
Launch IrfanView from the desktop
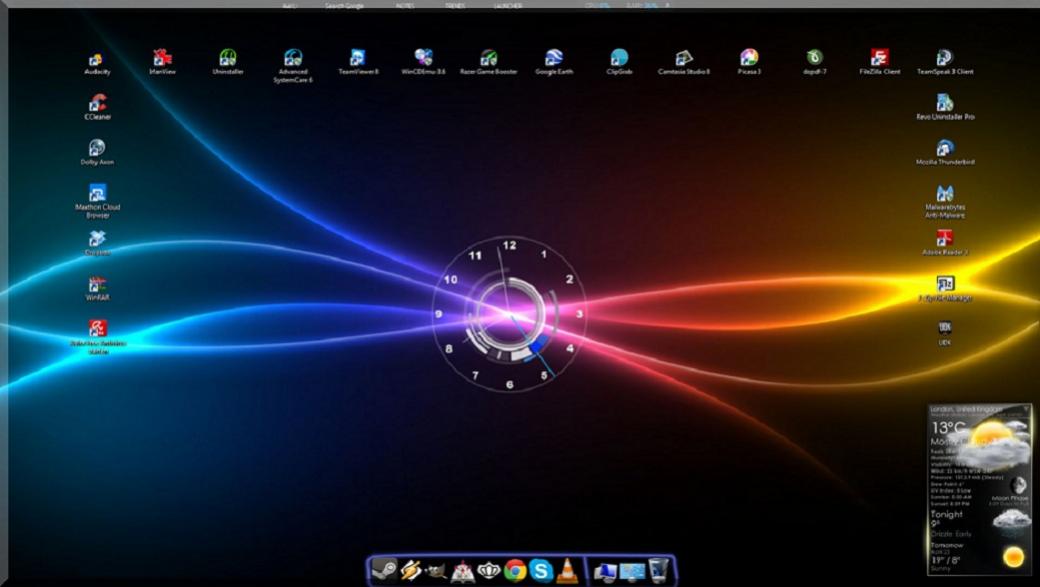tap(161, 59)
